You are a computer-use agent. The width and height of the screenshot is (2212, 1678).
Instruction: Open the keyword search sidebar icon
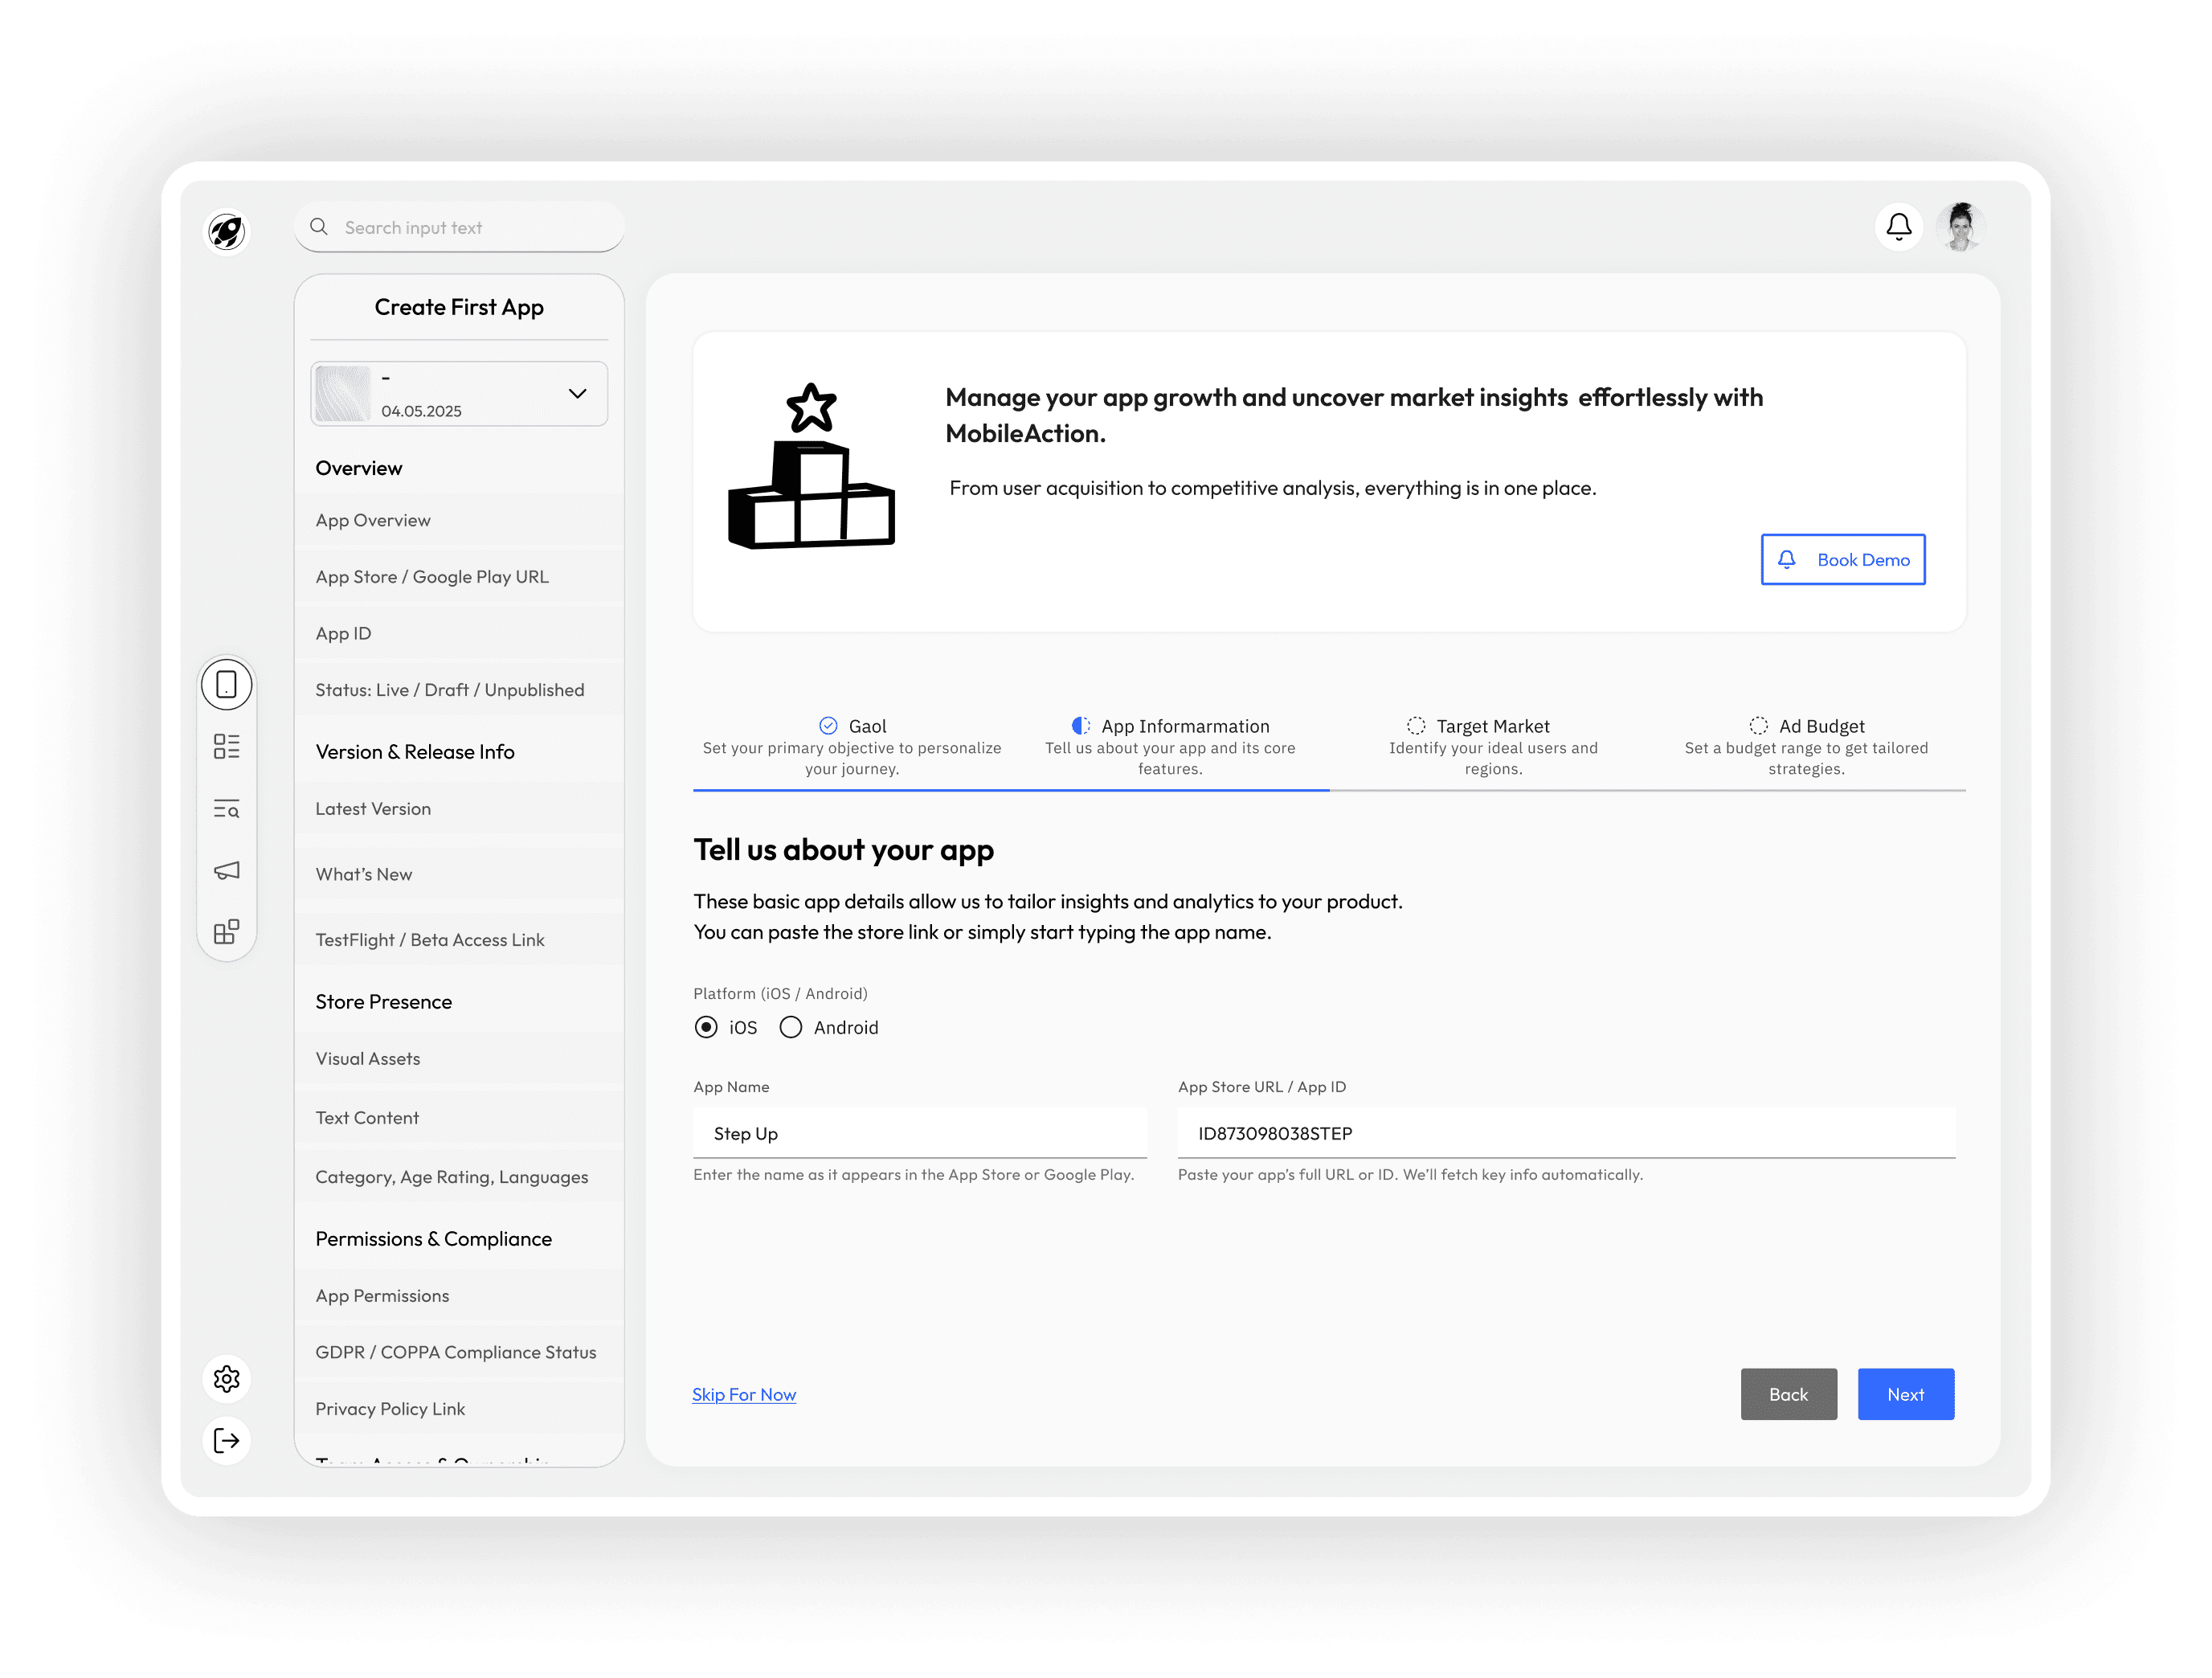click(x=227, y=809)
